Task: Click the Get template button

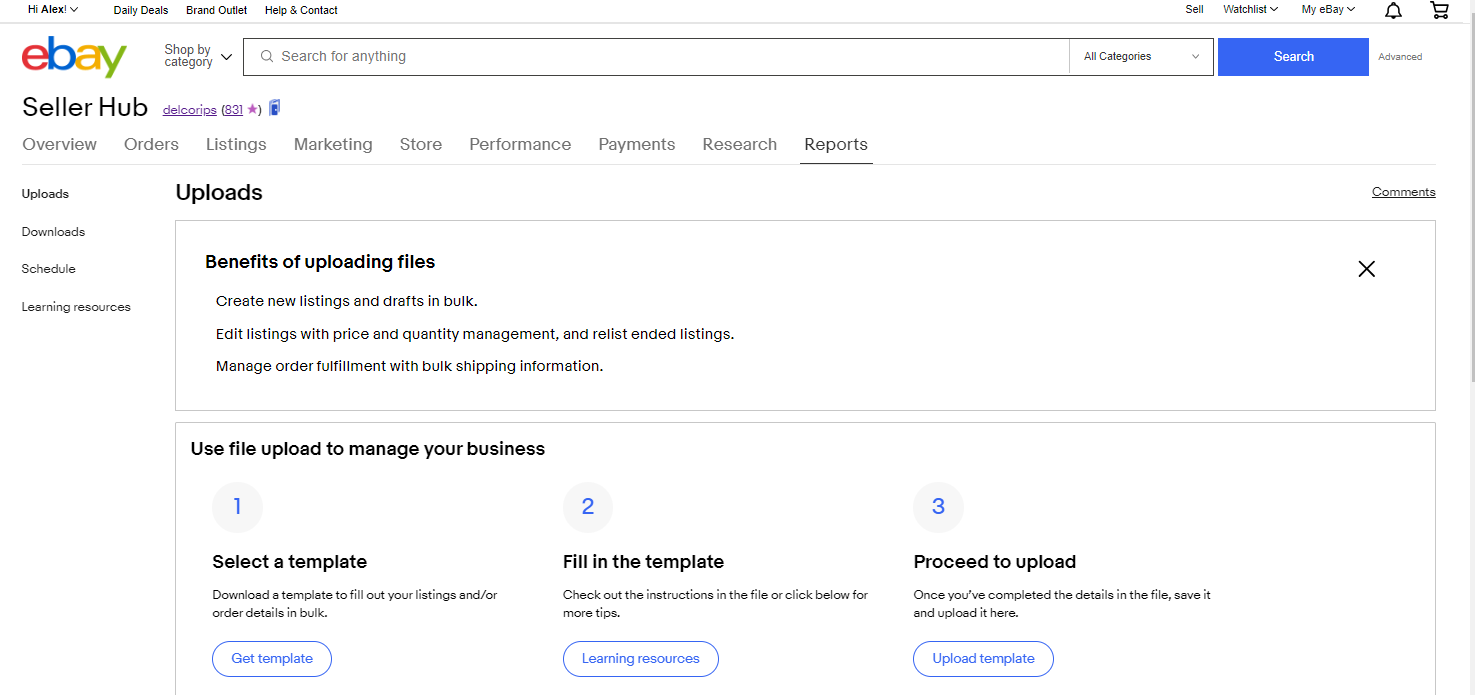Action: [x=272, y=659]
